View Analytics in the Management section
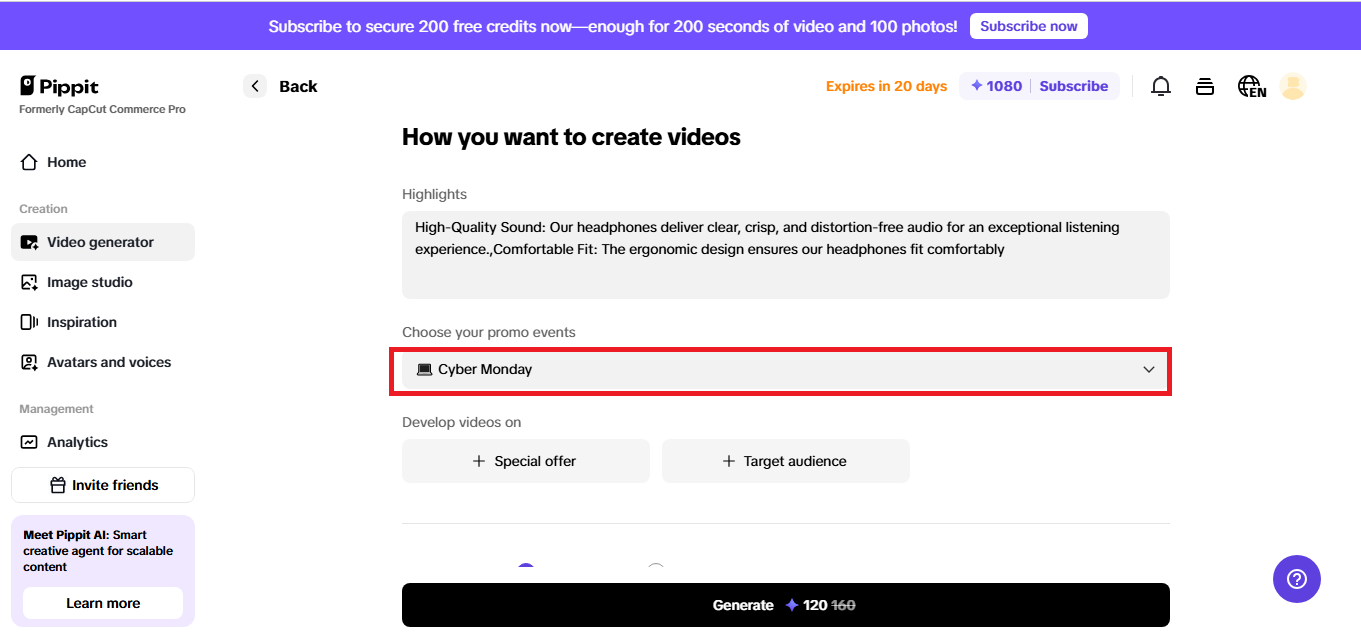This screenshot has height=641, width=1361. [77, 442]
